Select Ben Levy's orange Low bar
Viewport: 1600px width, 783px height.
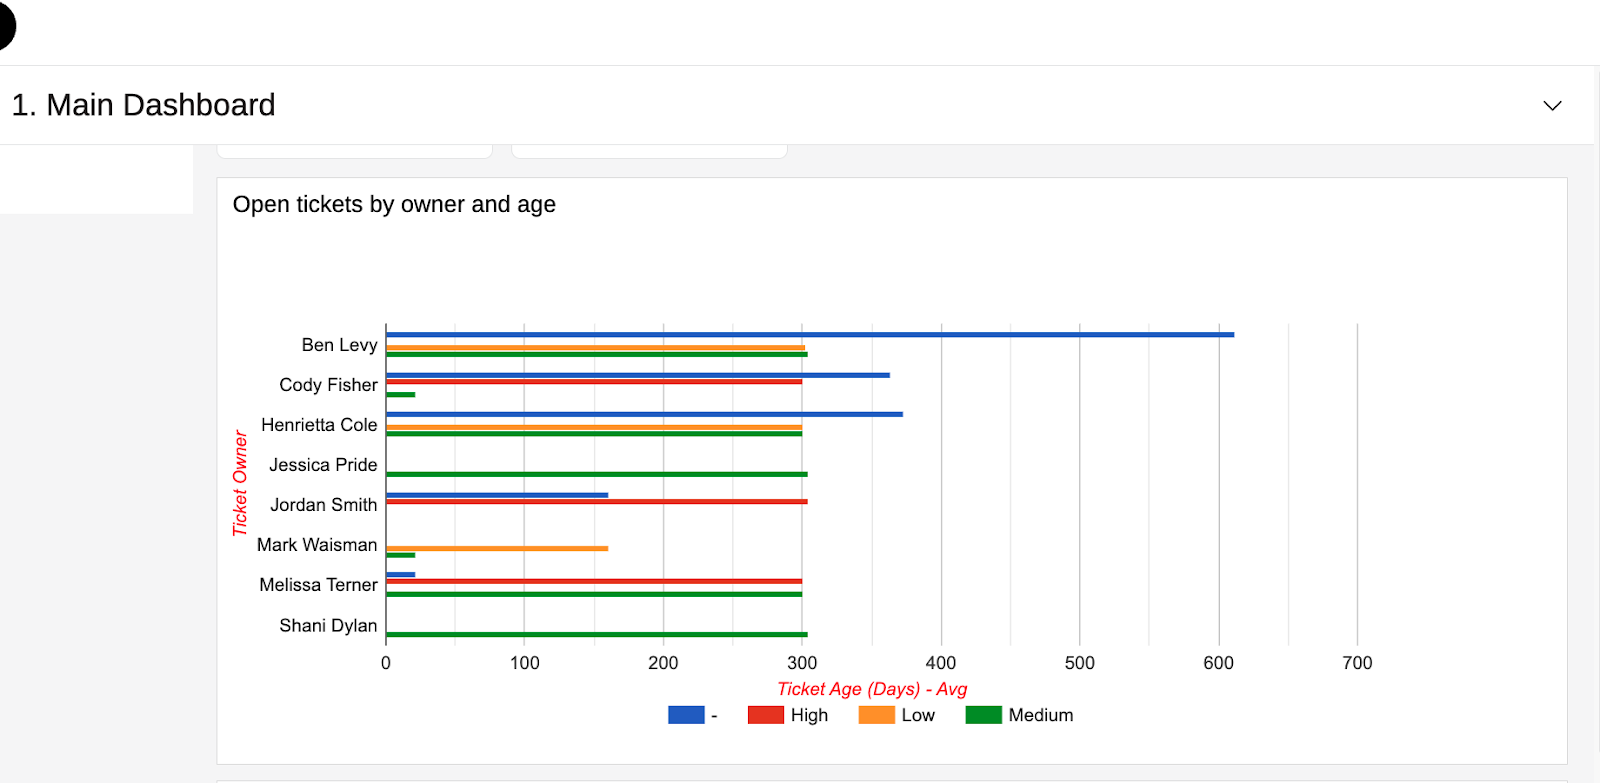[x=596, y=348]
